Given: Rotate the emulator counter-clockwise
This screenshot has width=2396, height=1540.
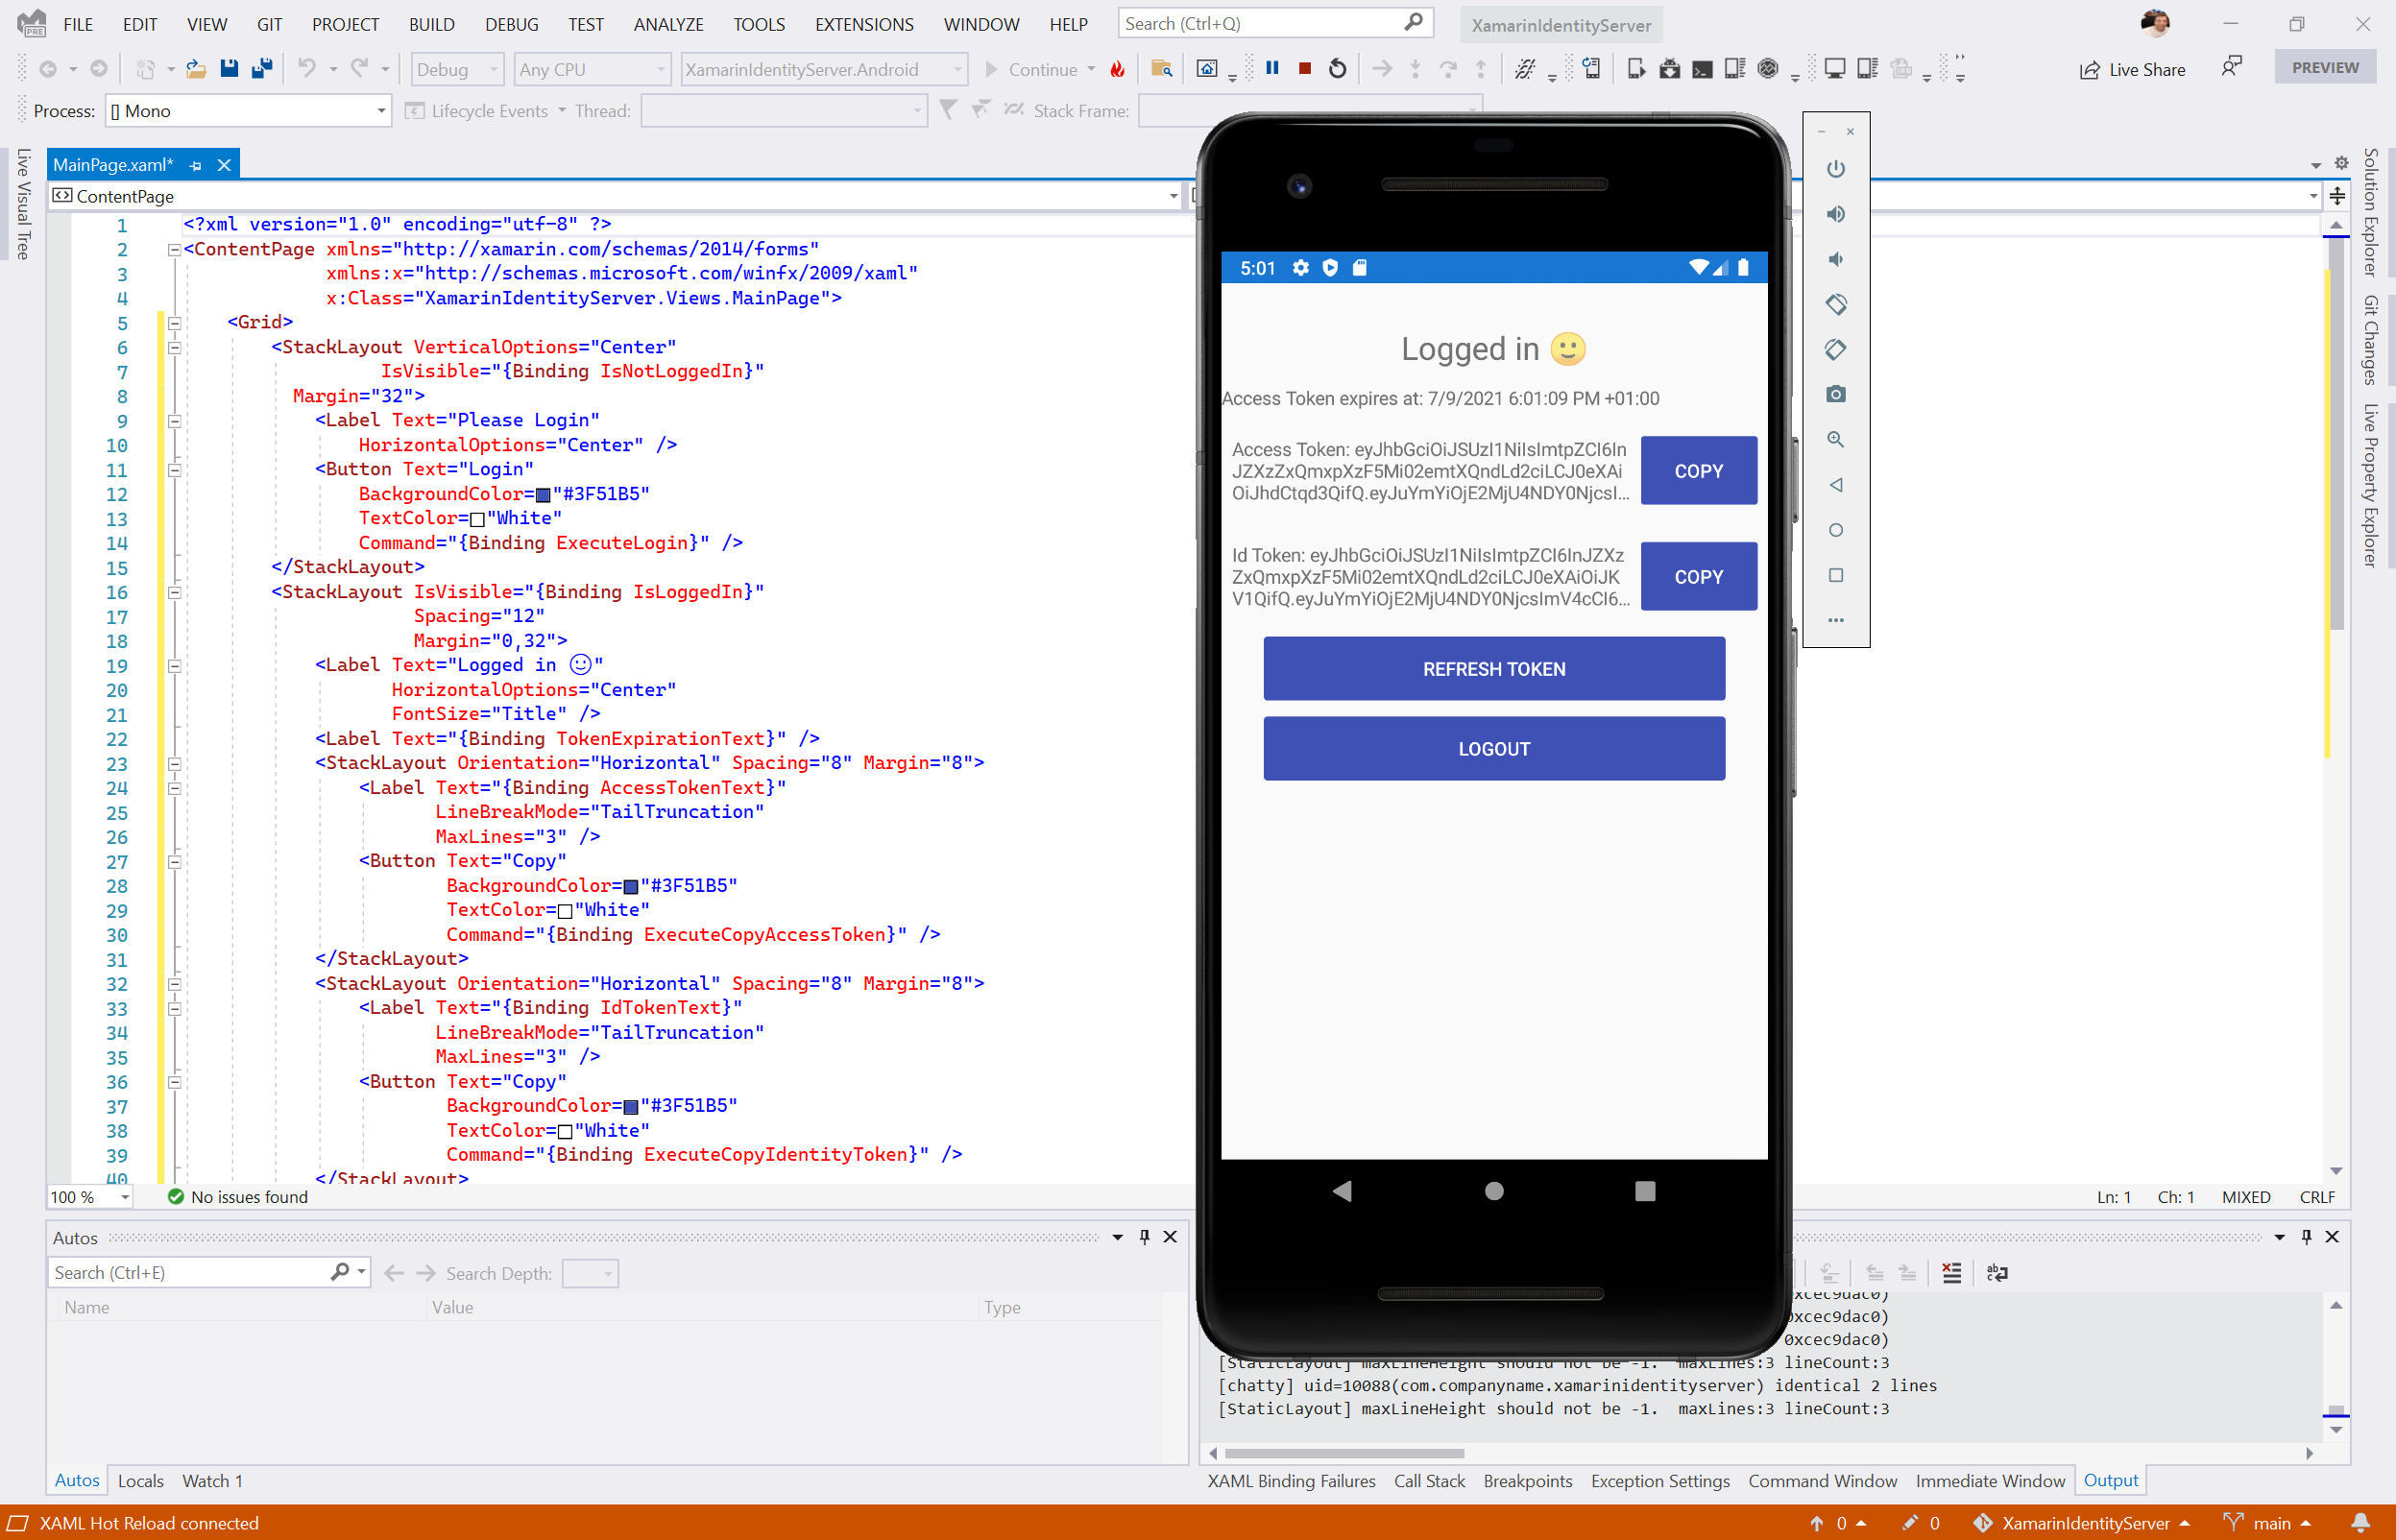Looking at the screenshot, I should (1836, 305).
